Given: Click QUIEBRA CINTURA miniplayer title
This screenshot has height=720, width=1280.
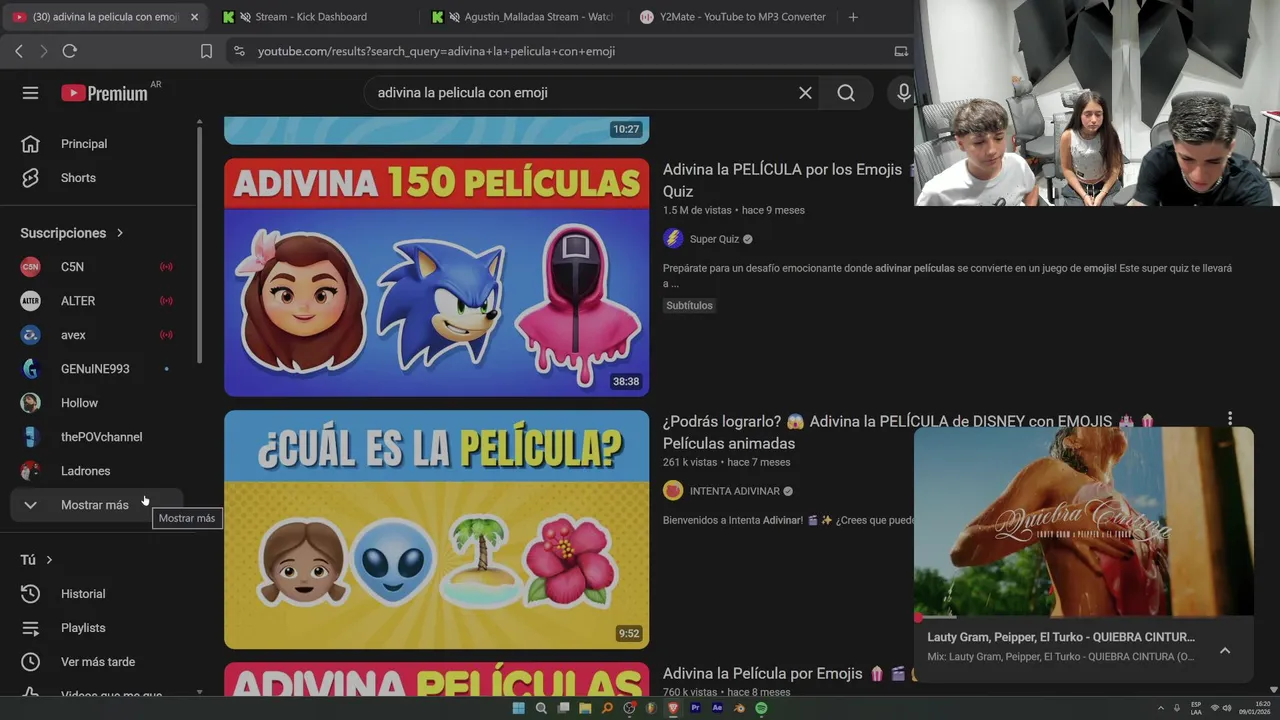Looking at the screenshot, I should pyautogui.click(x=1061, y=637).
